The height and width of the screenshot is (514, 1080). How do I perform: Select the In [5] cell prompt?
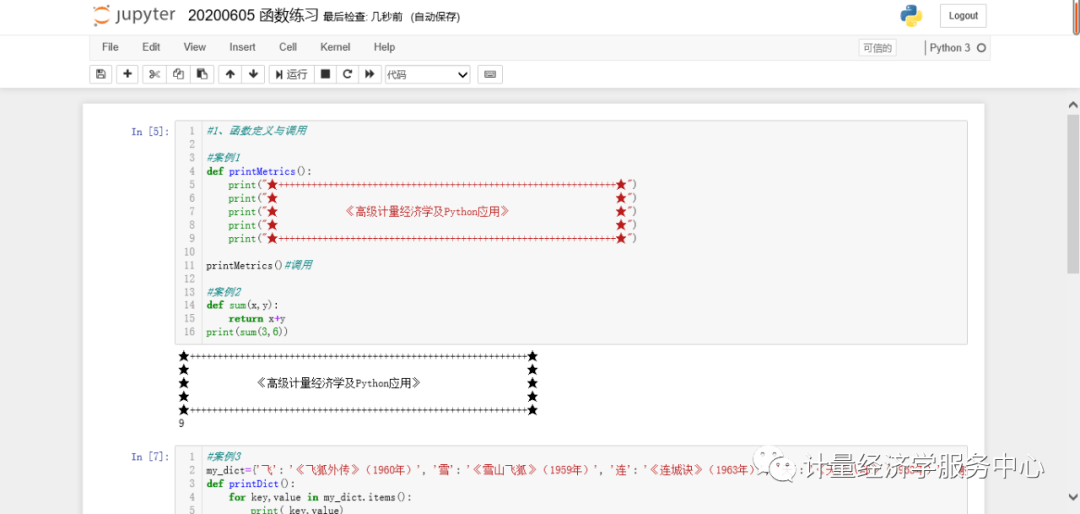click(150, 132)
